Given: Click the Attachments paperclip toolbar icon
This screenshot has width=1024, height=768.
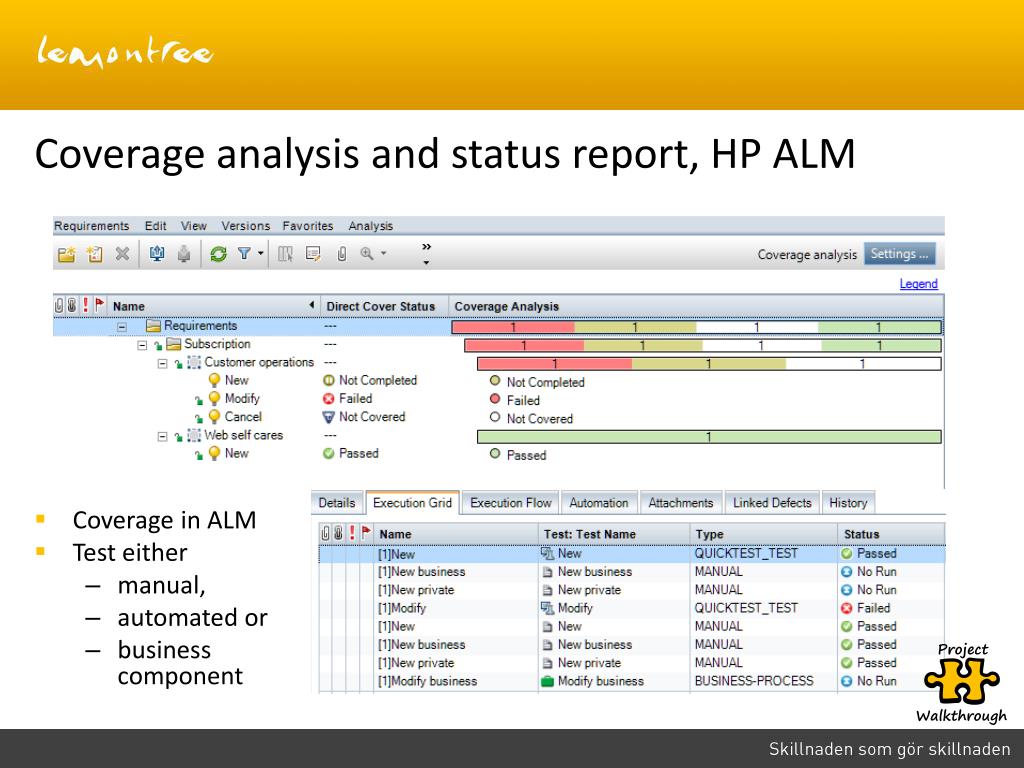Looking at the screenshot, I should [342, 254].
